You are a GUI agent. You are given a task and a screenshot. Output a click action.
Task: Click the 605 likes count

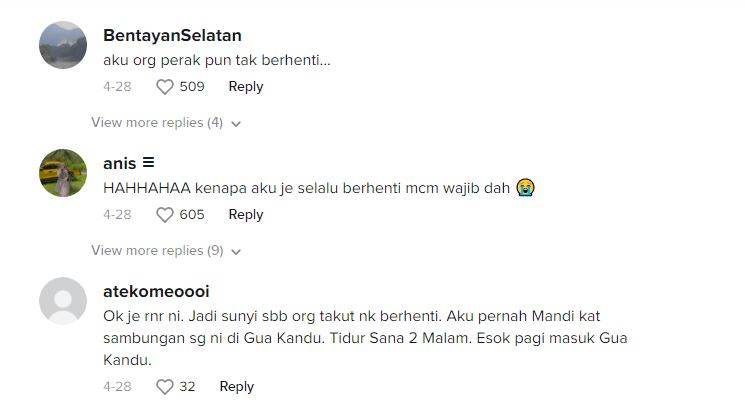[192, 215]
